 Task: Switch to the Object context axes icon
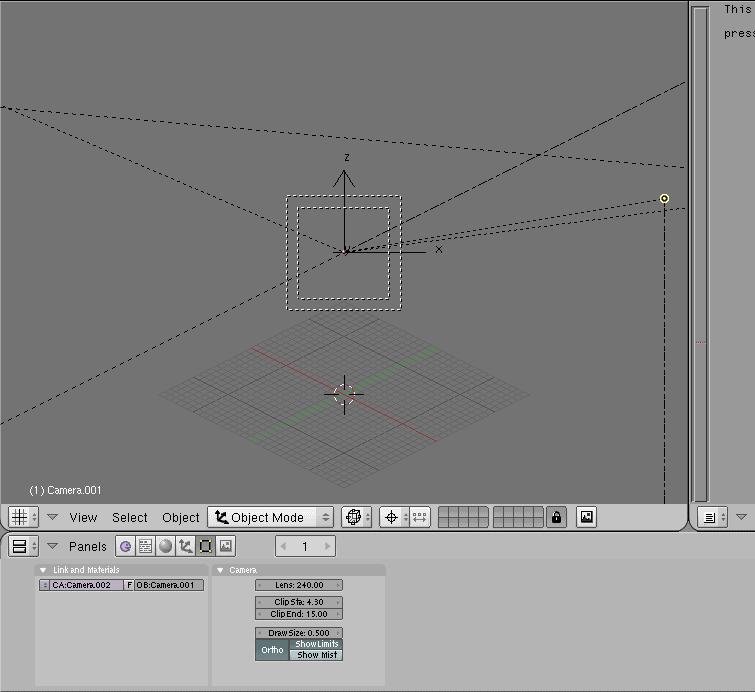click(185, 546)
